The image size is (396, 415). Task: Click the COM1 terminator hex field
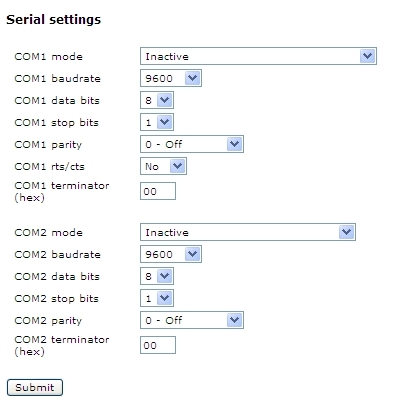point(158,191)
